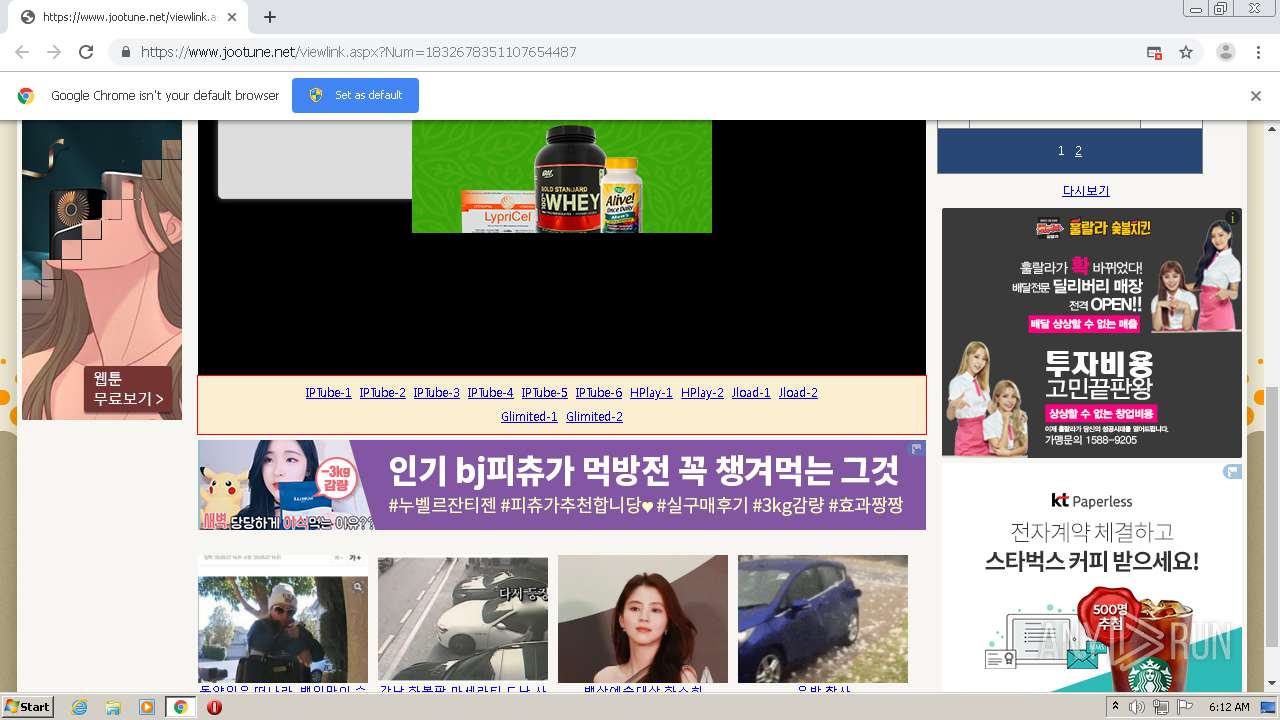Go back to previous page
Image resolution: width=1280 pixels, height=720 pixels.
22,52
